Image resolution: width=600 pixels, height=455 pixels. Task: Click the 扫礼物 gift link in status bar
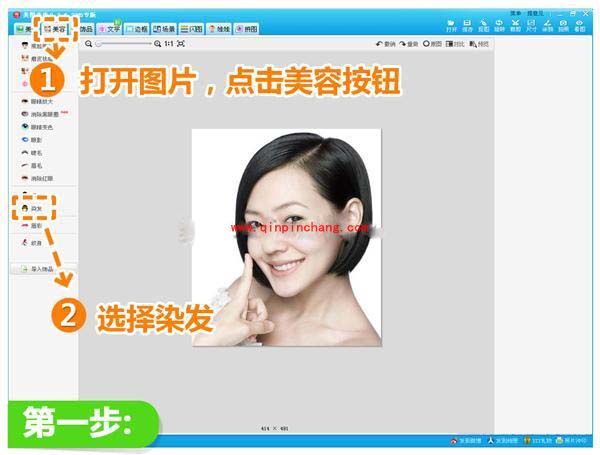coord(538,441)
